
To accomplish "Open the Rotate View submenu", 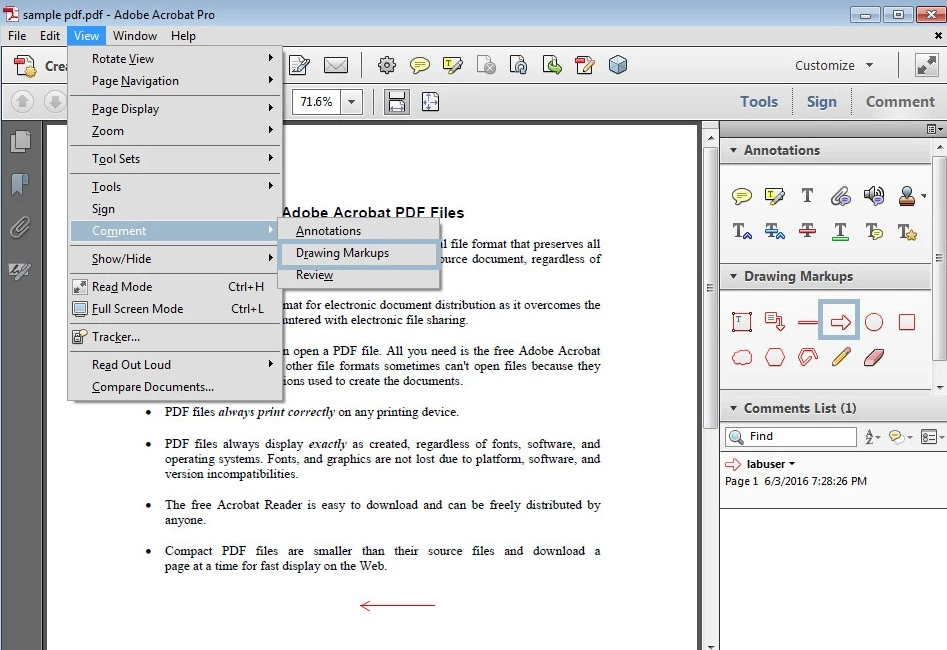I will [x=175, y=59].
